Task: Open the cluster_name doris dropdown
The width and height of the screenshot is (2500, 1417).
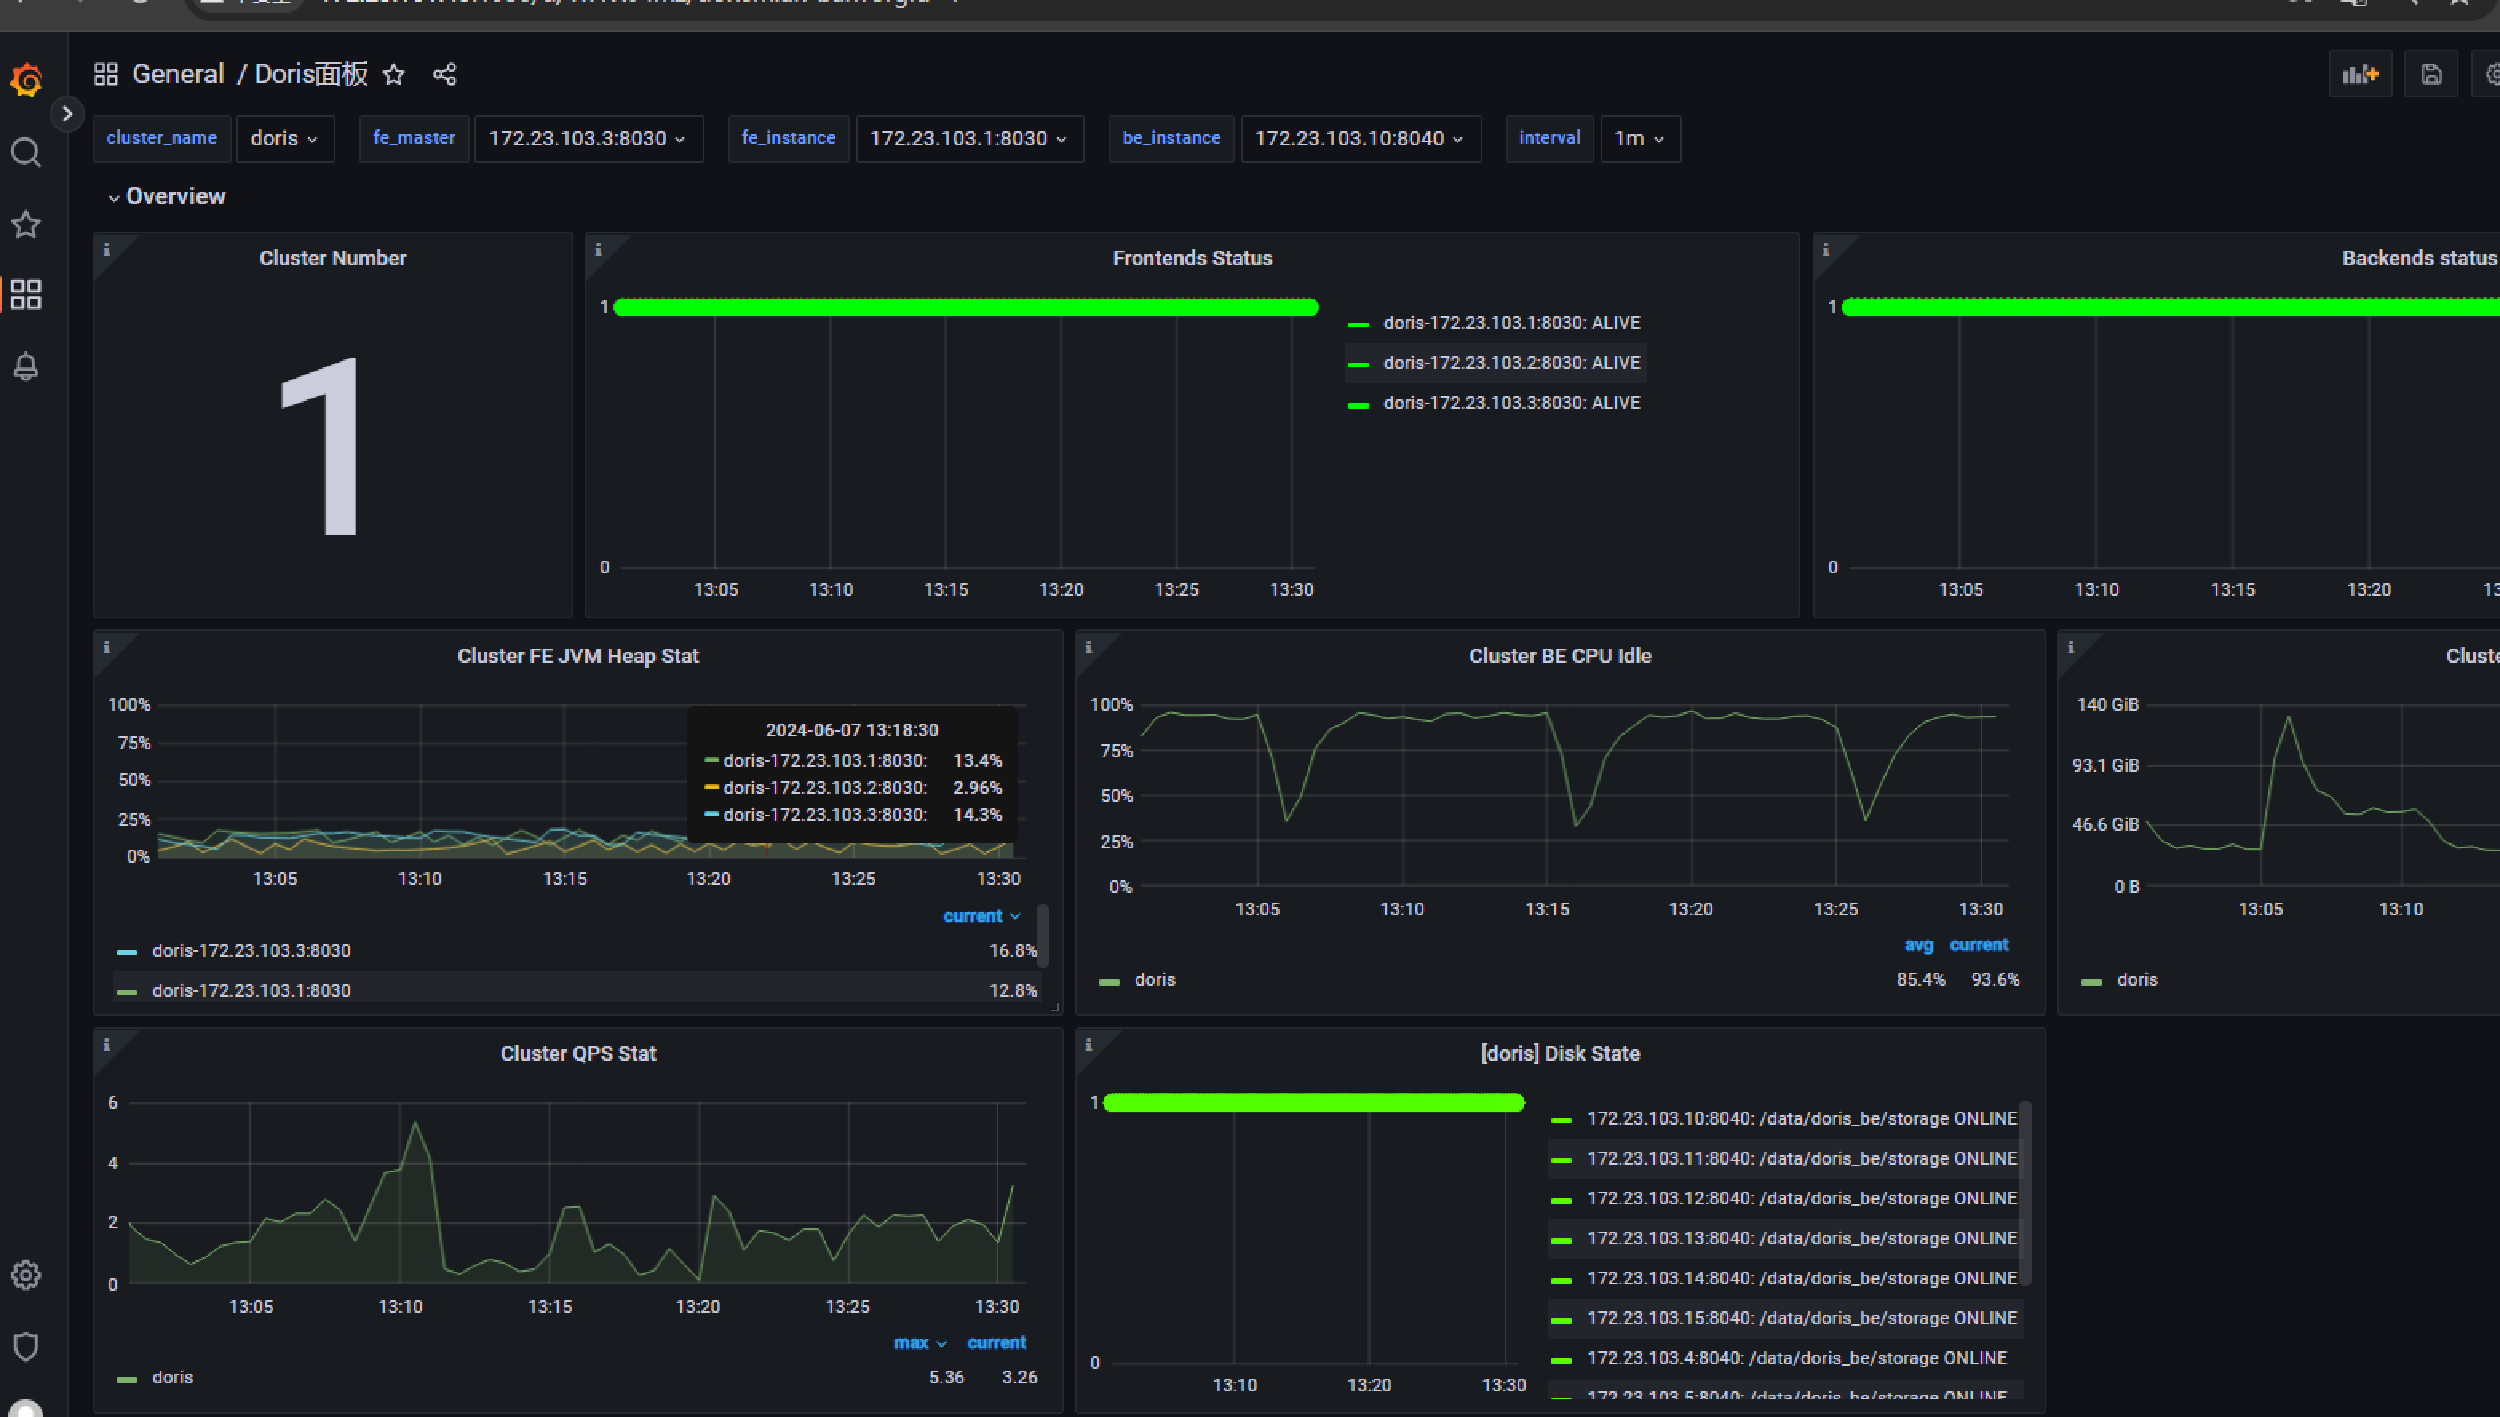Action: pos(285,138)
